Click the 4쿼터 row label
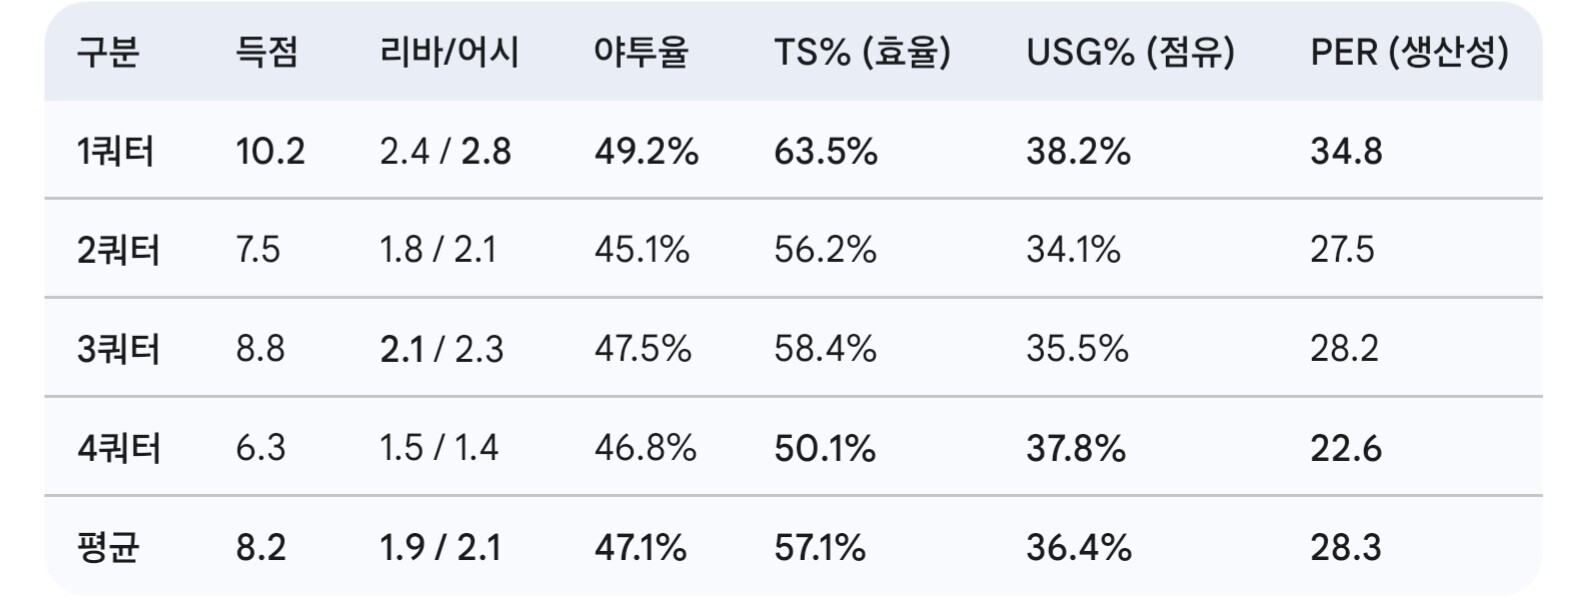Screen dimensions: 1586x616 [118, 448]
